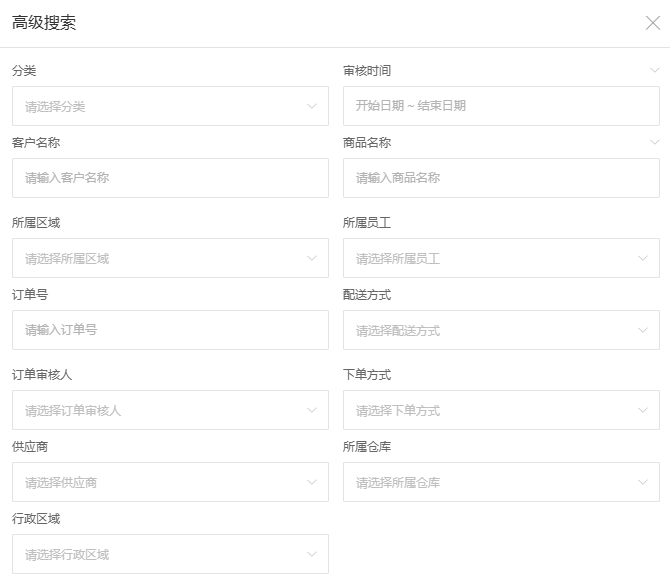Click the chevron next to 审核时间
The width and height of the screenshot is (670, 580).
click(x=655, y=70)
